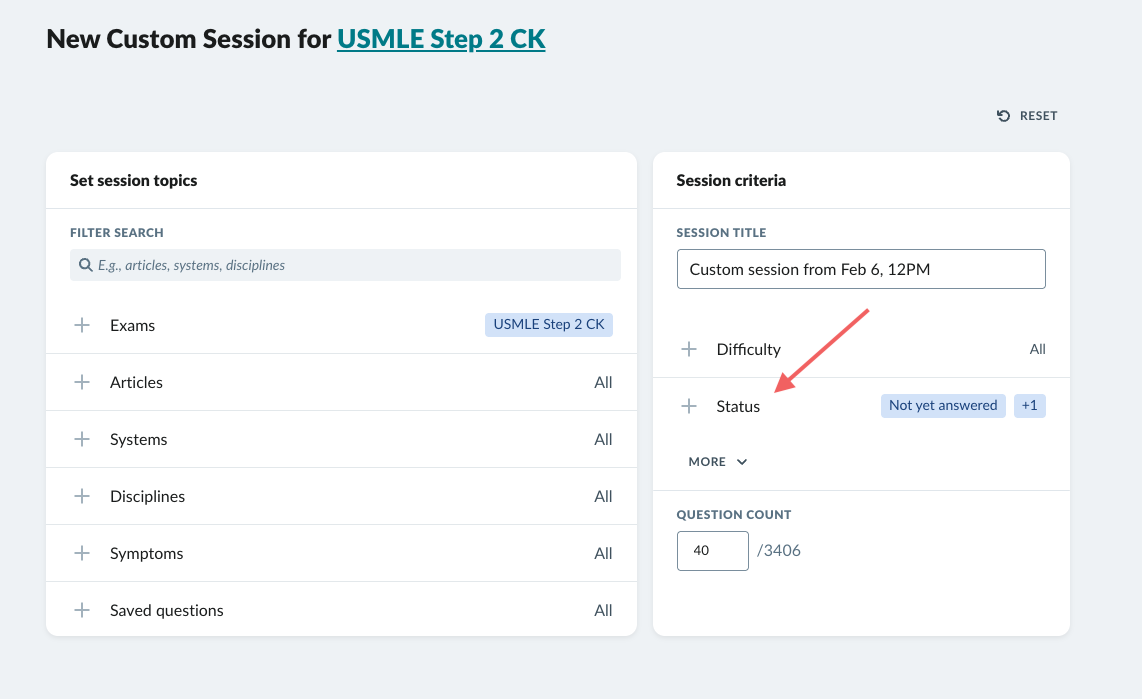This screenshot has width=1142, height=699.
Task: Click the +1 status badge
Action: [1030, 406]
